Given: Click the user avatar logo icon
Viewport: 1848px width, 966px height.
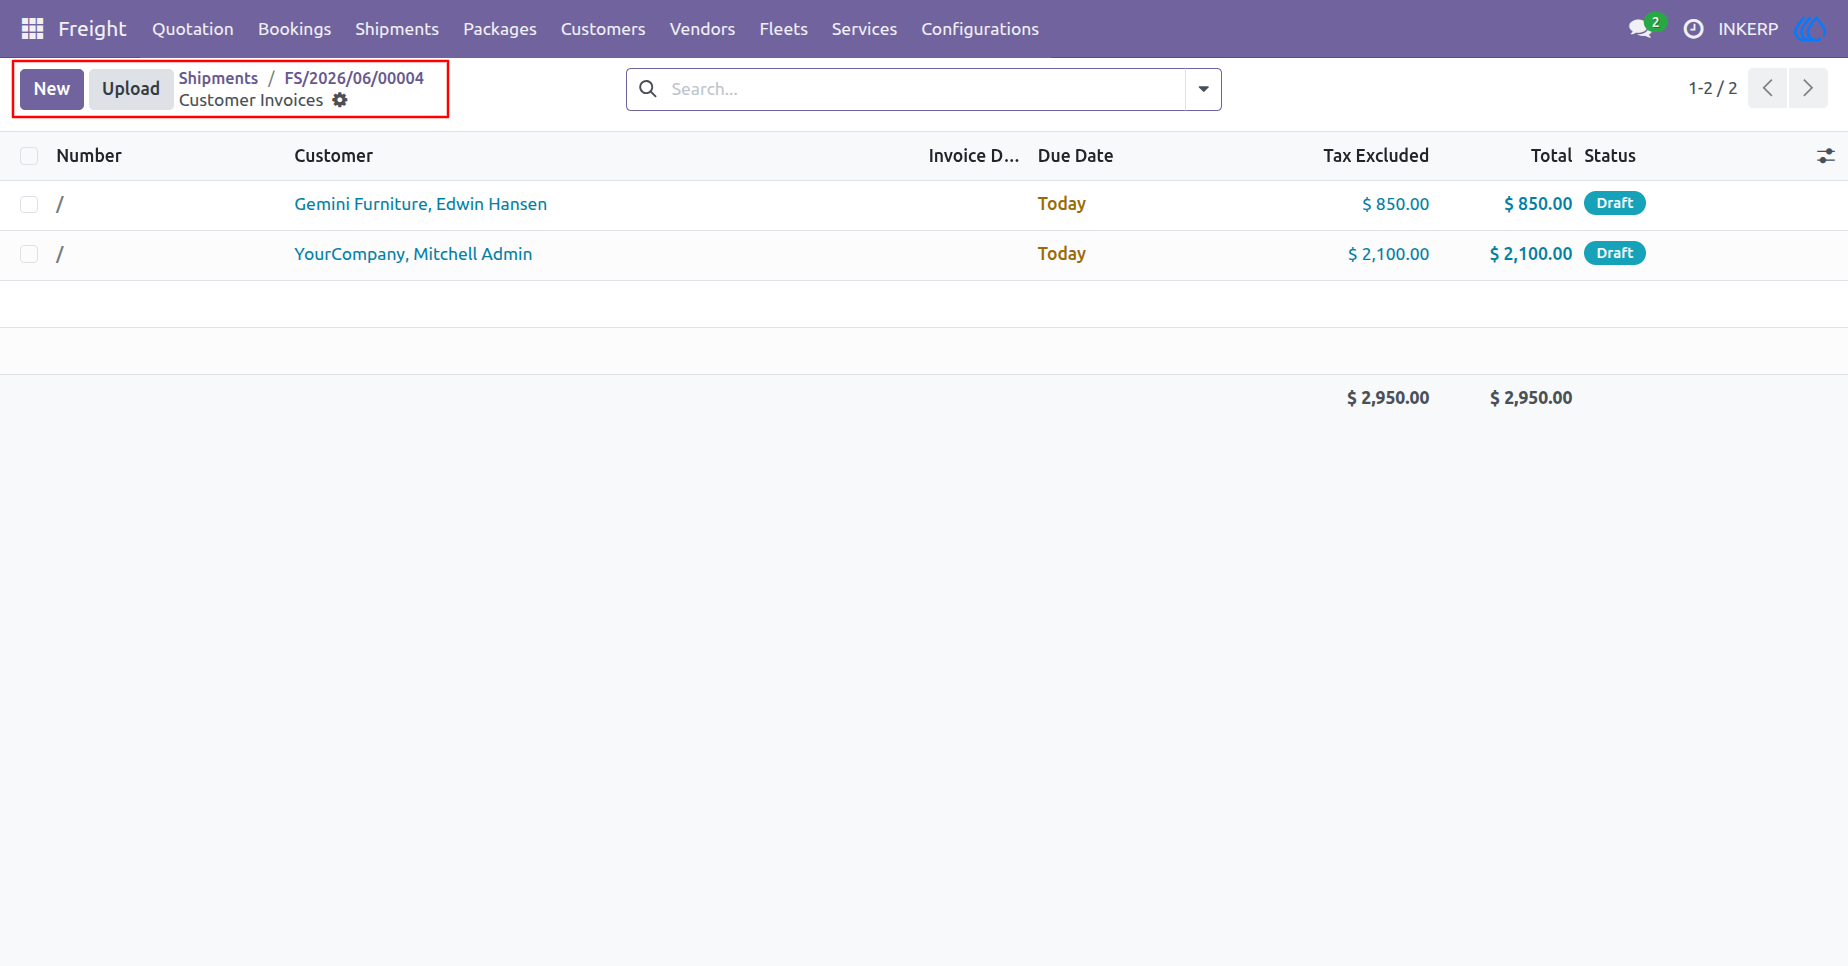Looking at the screenshot, I should (1811, 29).
